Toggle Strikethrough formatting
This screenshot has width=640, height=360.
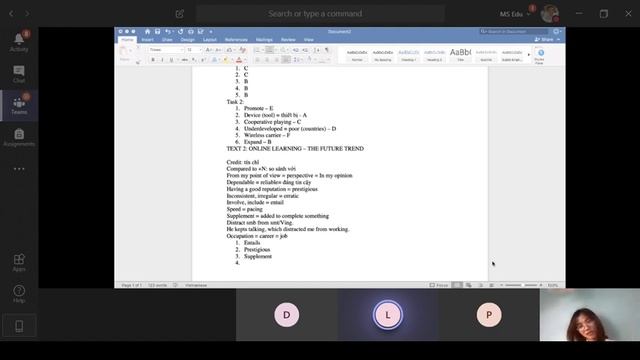(184, 60)
